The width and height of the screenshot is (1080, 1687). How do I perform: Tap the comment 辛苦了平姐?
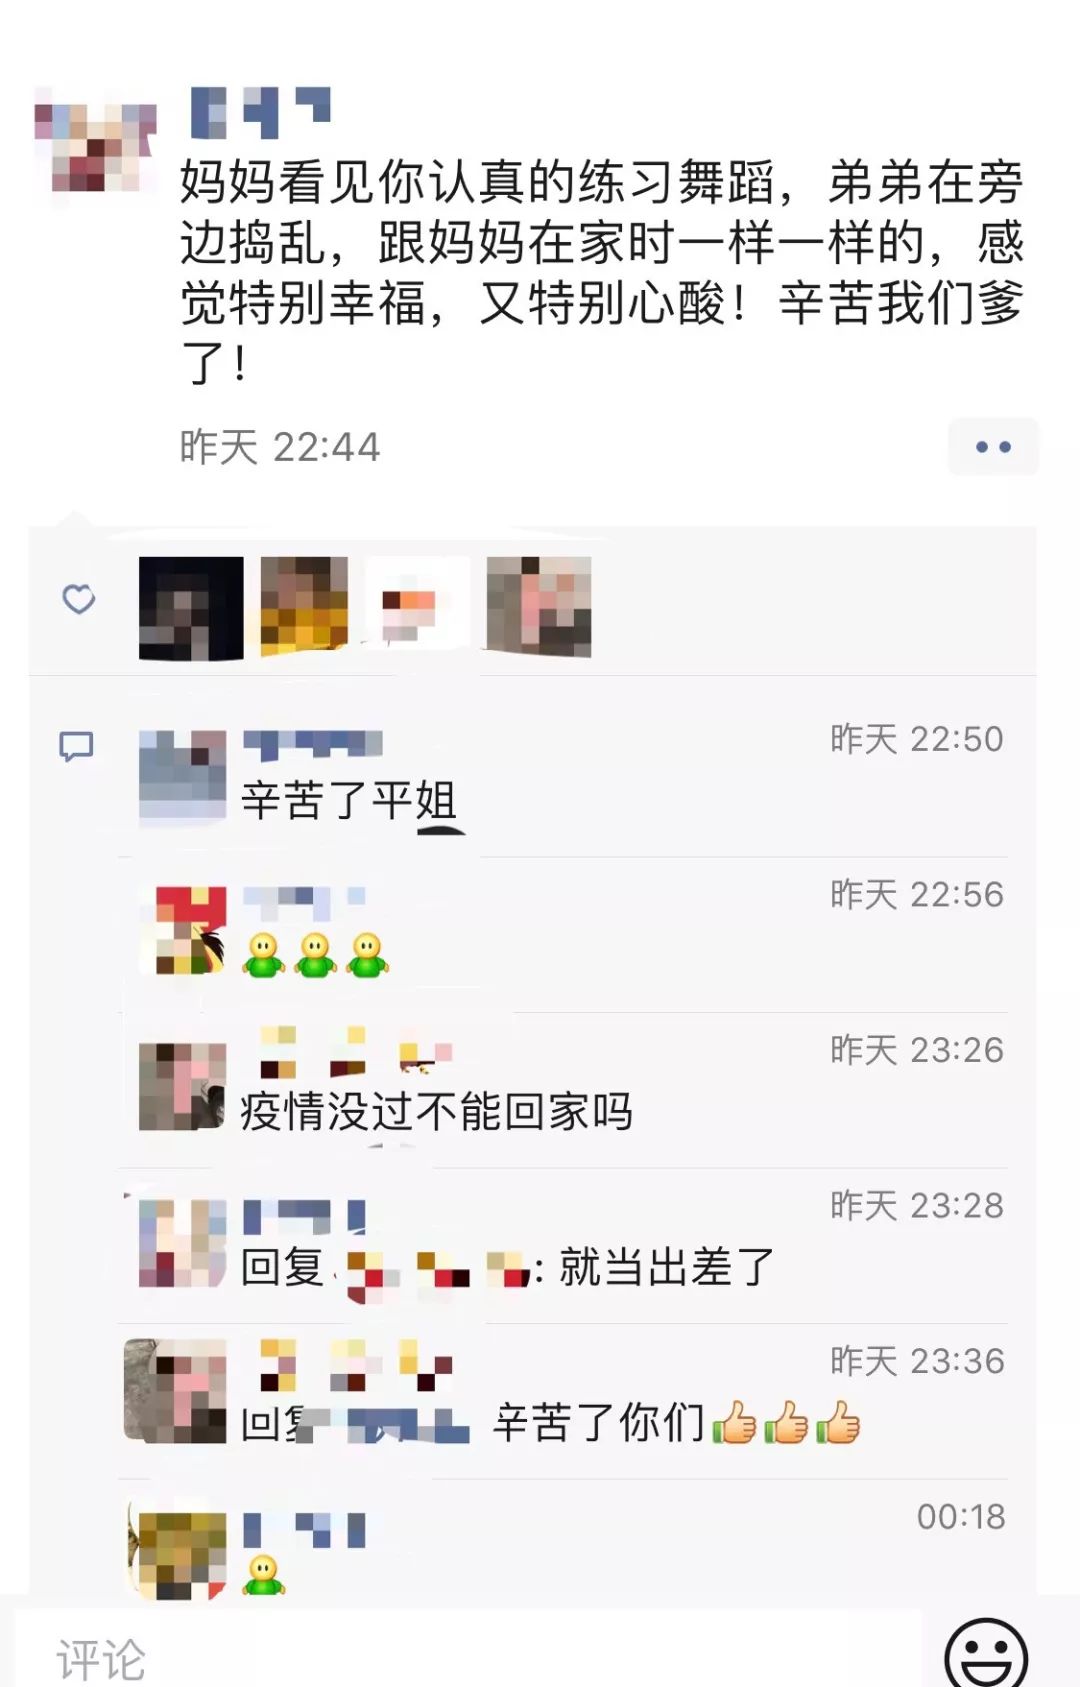coord(349,801)
